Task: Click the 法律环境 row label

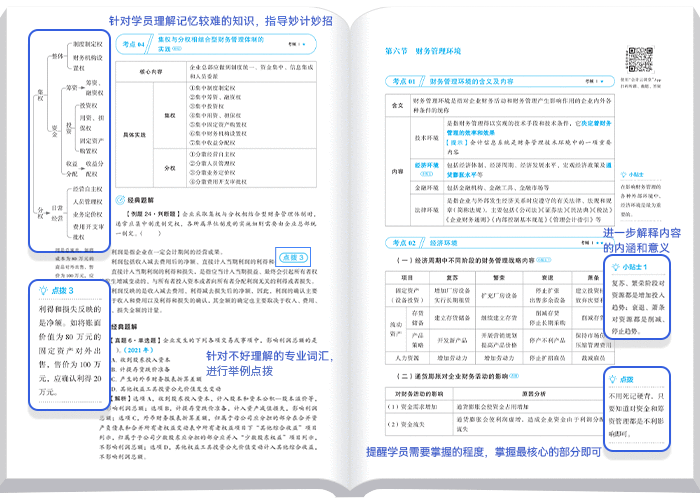Action: point(427,209)
